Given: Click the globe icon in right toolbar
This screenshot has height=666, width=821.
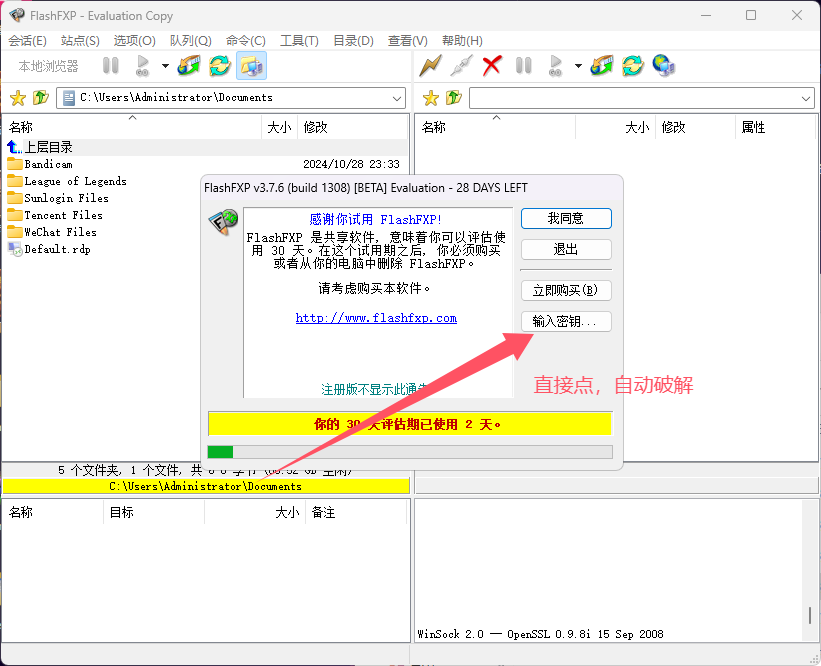Looking at the screenshot, I should click(x=663, y=66).
